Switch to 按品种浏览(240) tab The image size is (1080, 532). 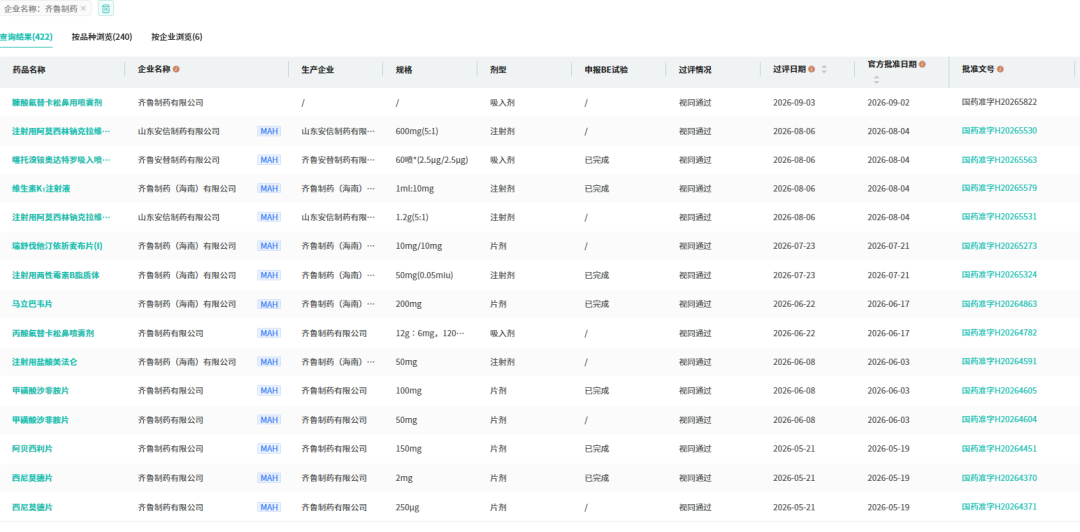coord(102,37)
